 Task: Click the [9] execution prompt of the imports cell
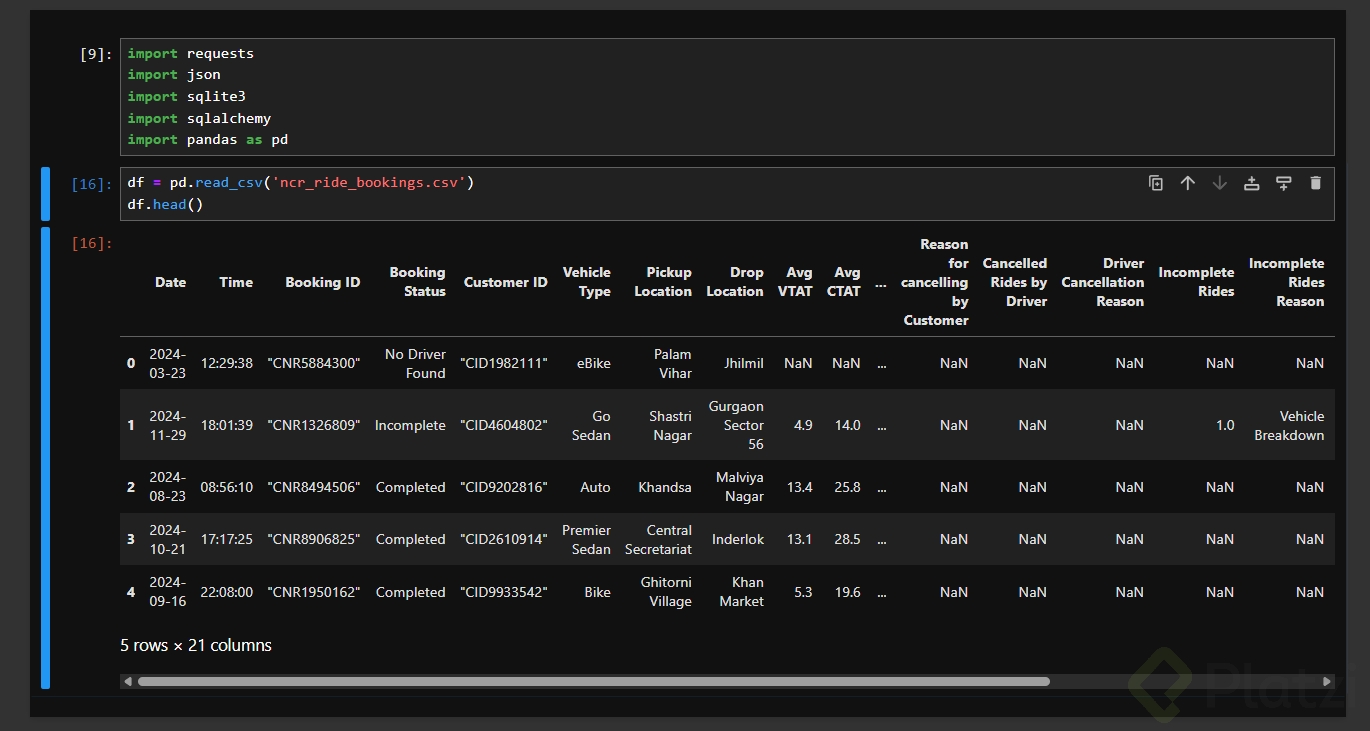pyautogui.click(x=96, y=54)
